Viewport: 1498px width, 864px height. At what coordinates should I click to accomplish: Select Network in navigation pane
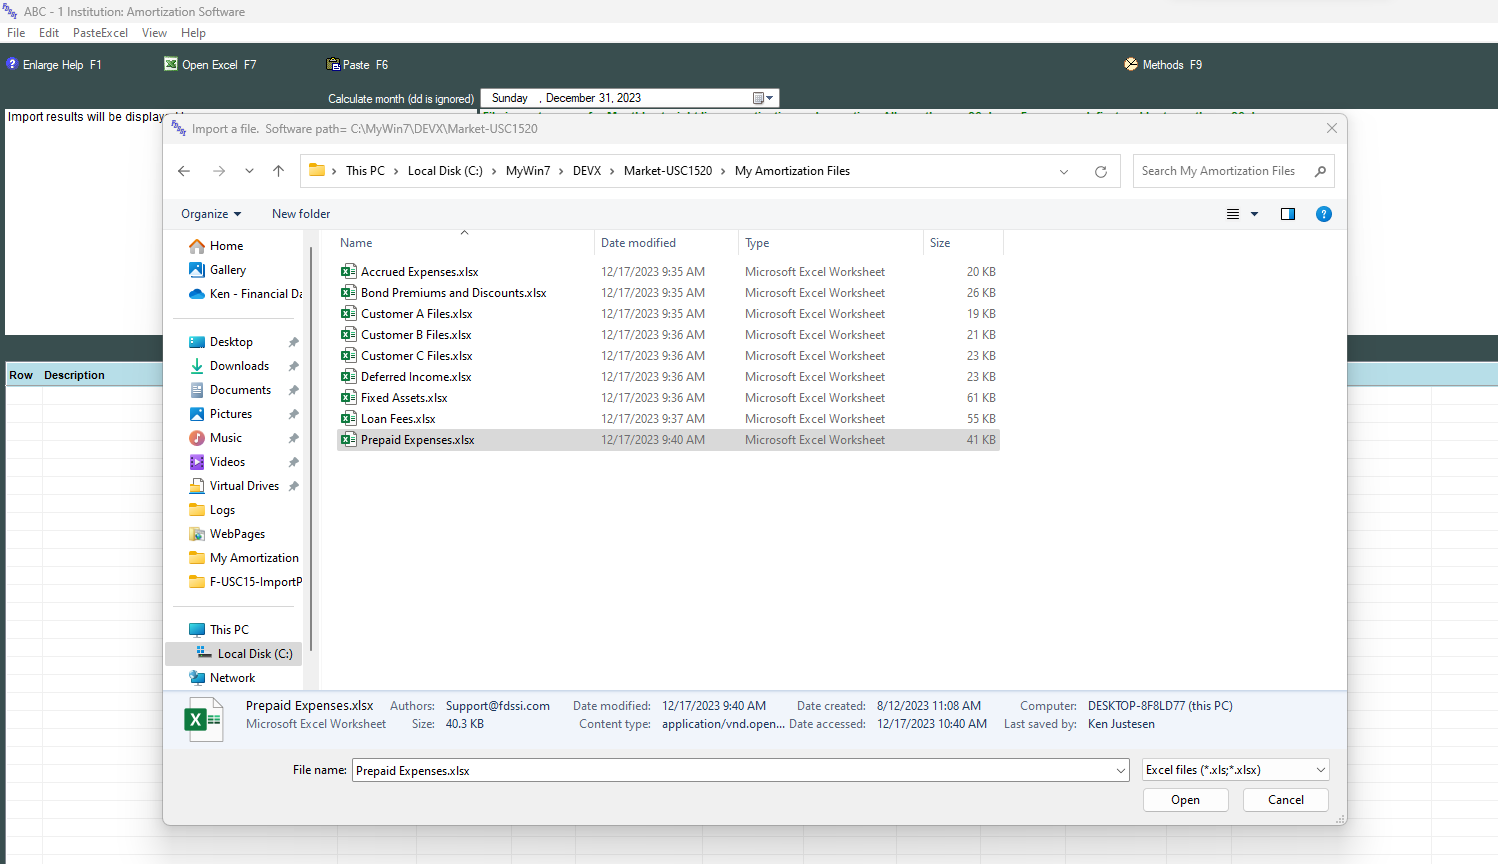click(232, 678)
